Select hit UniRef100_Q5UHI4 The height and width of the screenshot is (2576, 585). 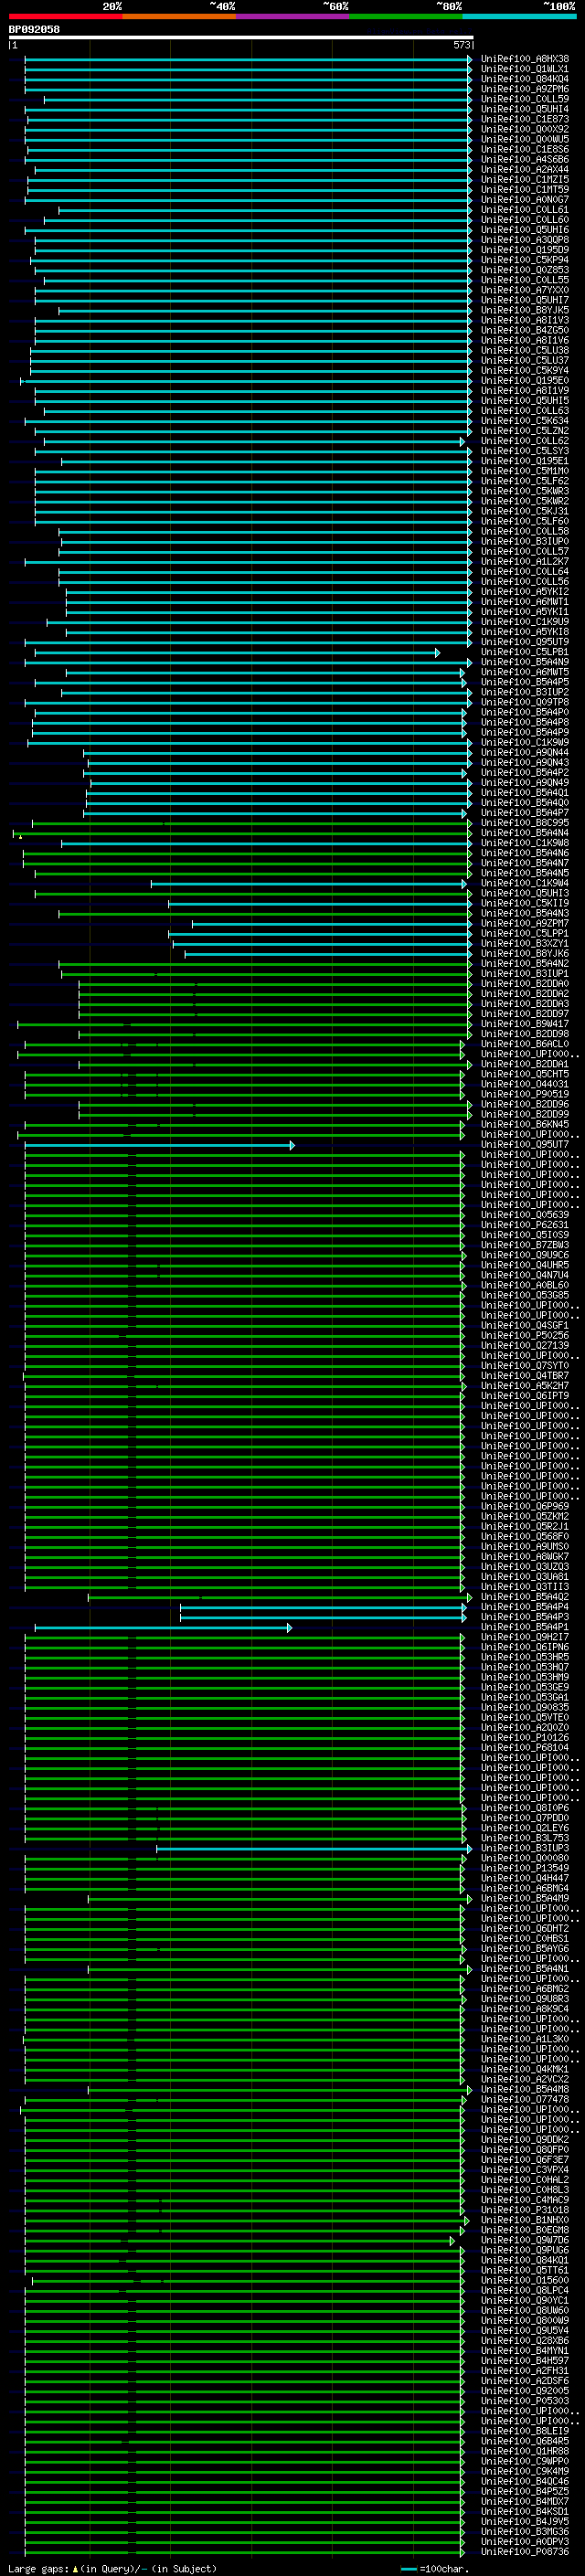pos(524,109)
